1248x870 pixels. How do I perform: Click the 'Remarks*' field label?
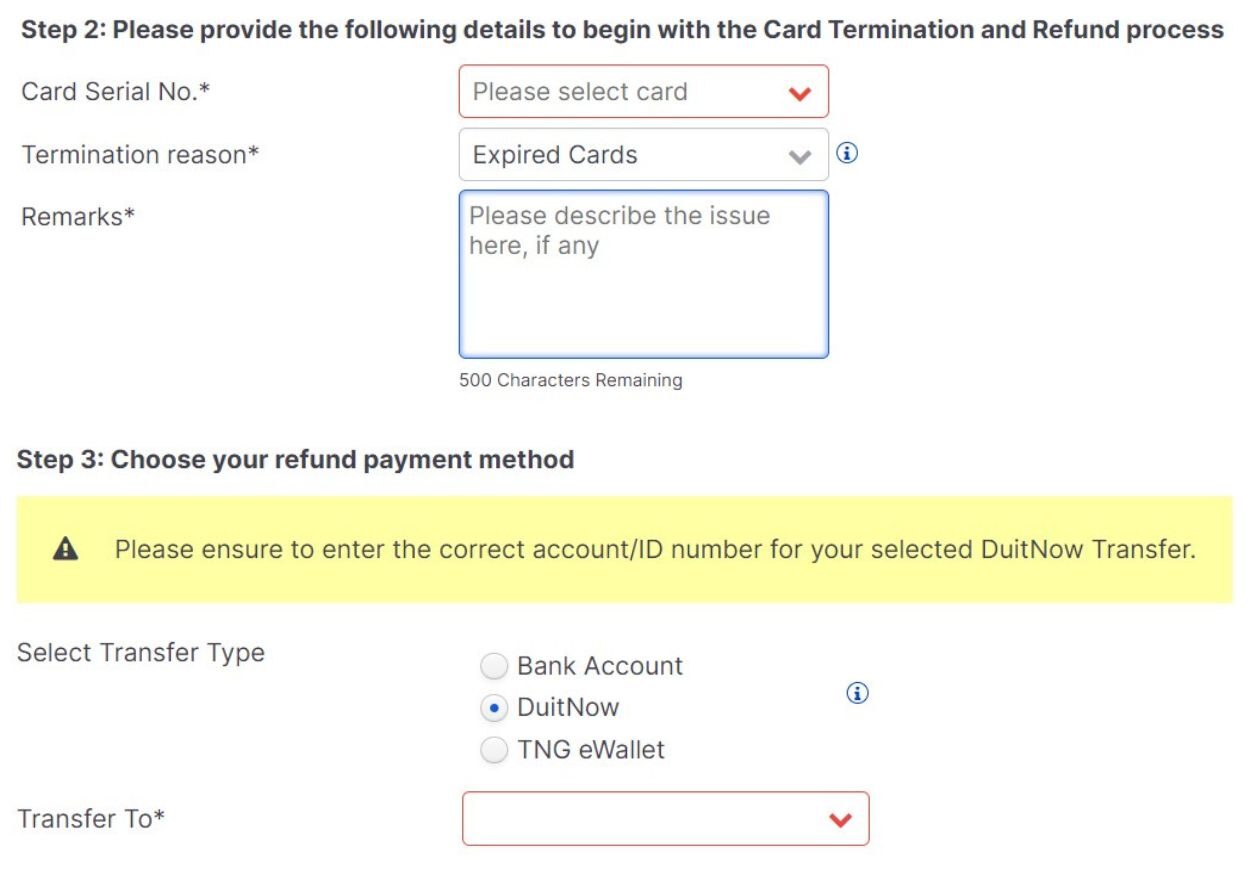[78, 217]
